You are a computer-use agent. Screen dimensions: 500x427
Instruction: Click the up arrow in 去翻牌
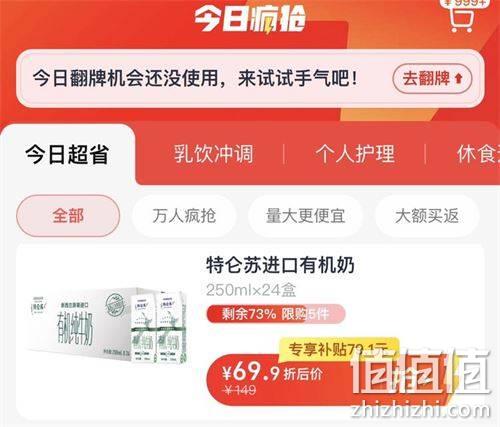tap(459, 78)
